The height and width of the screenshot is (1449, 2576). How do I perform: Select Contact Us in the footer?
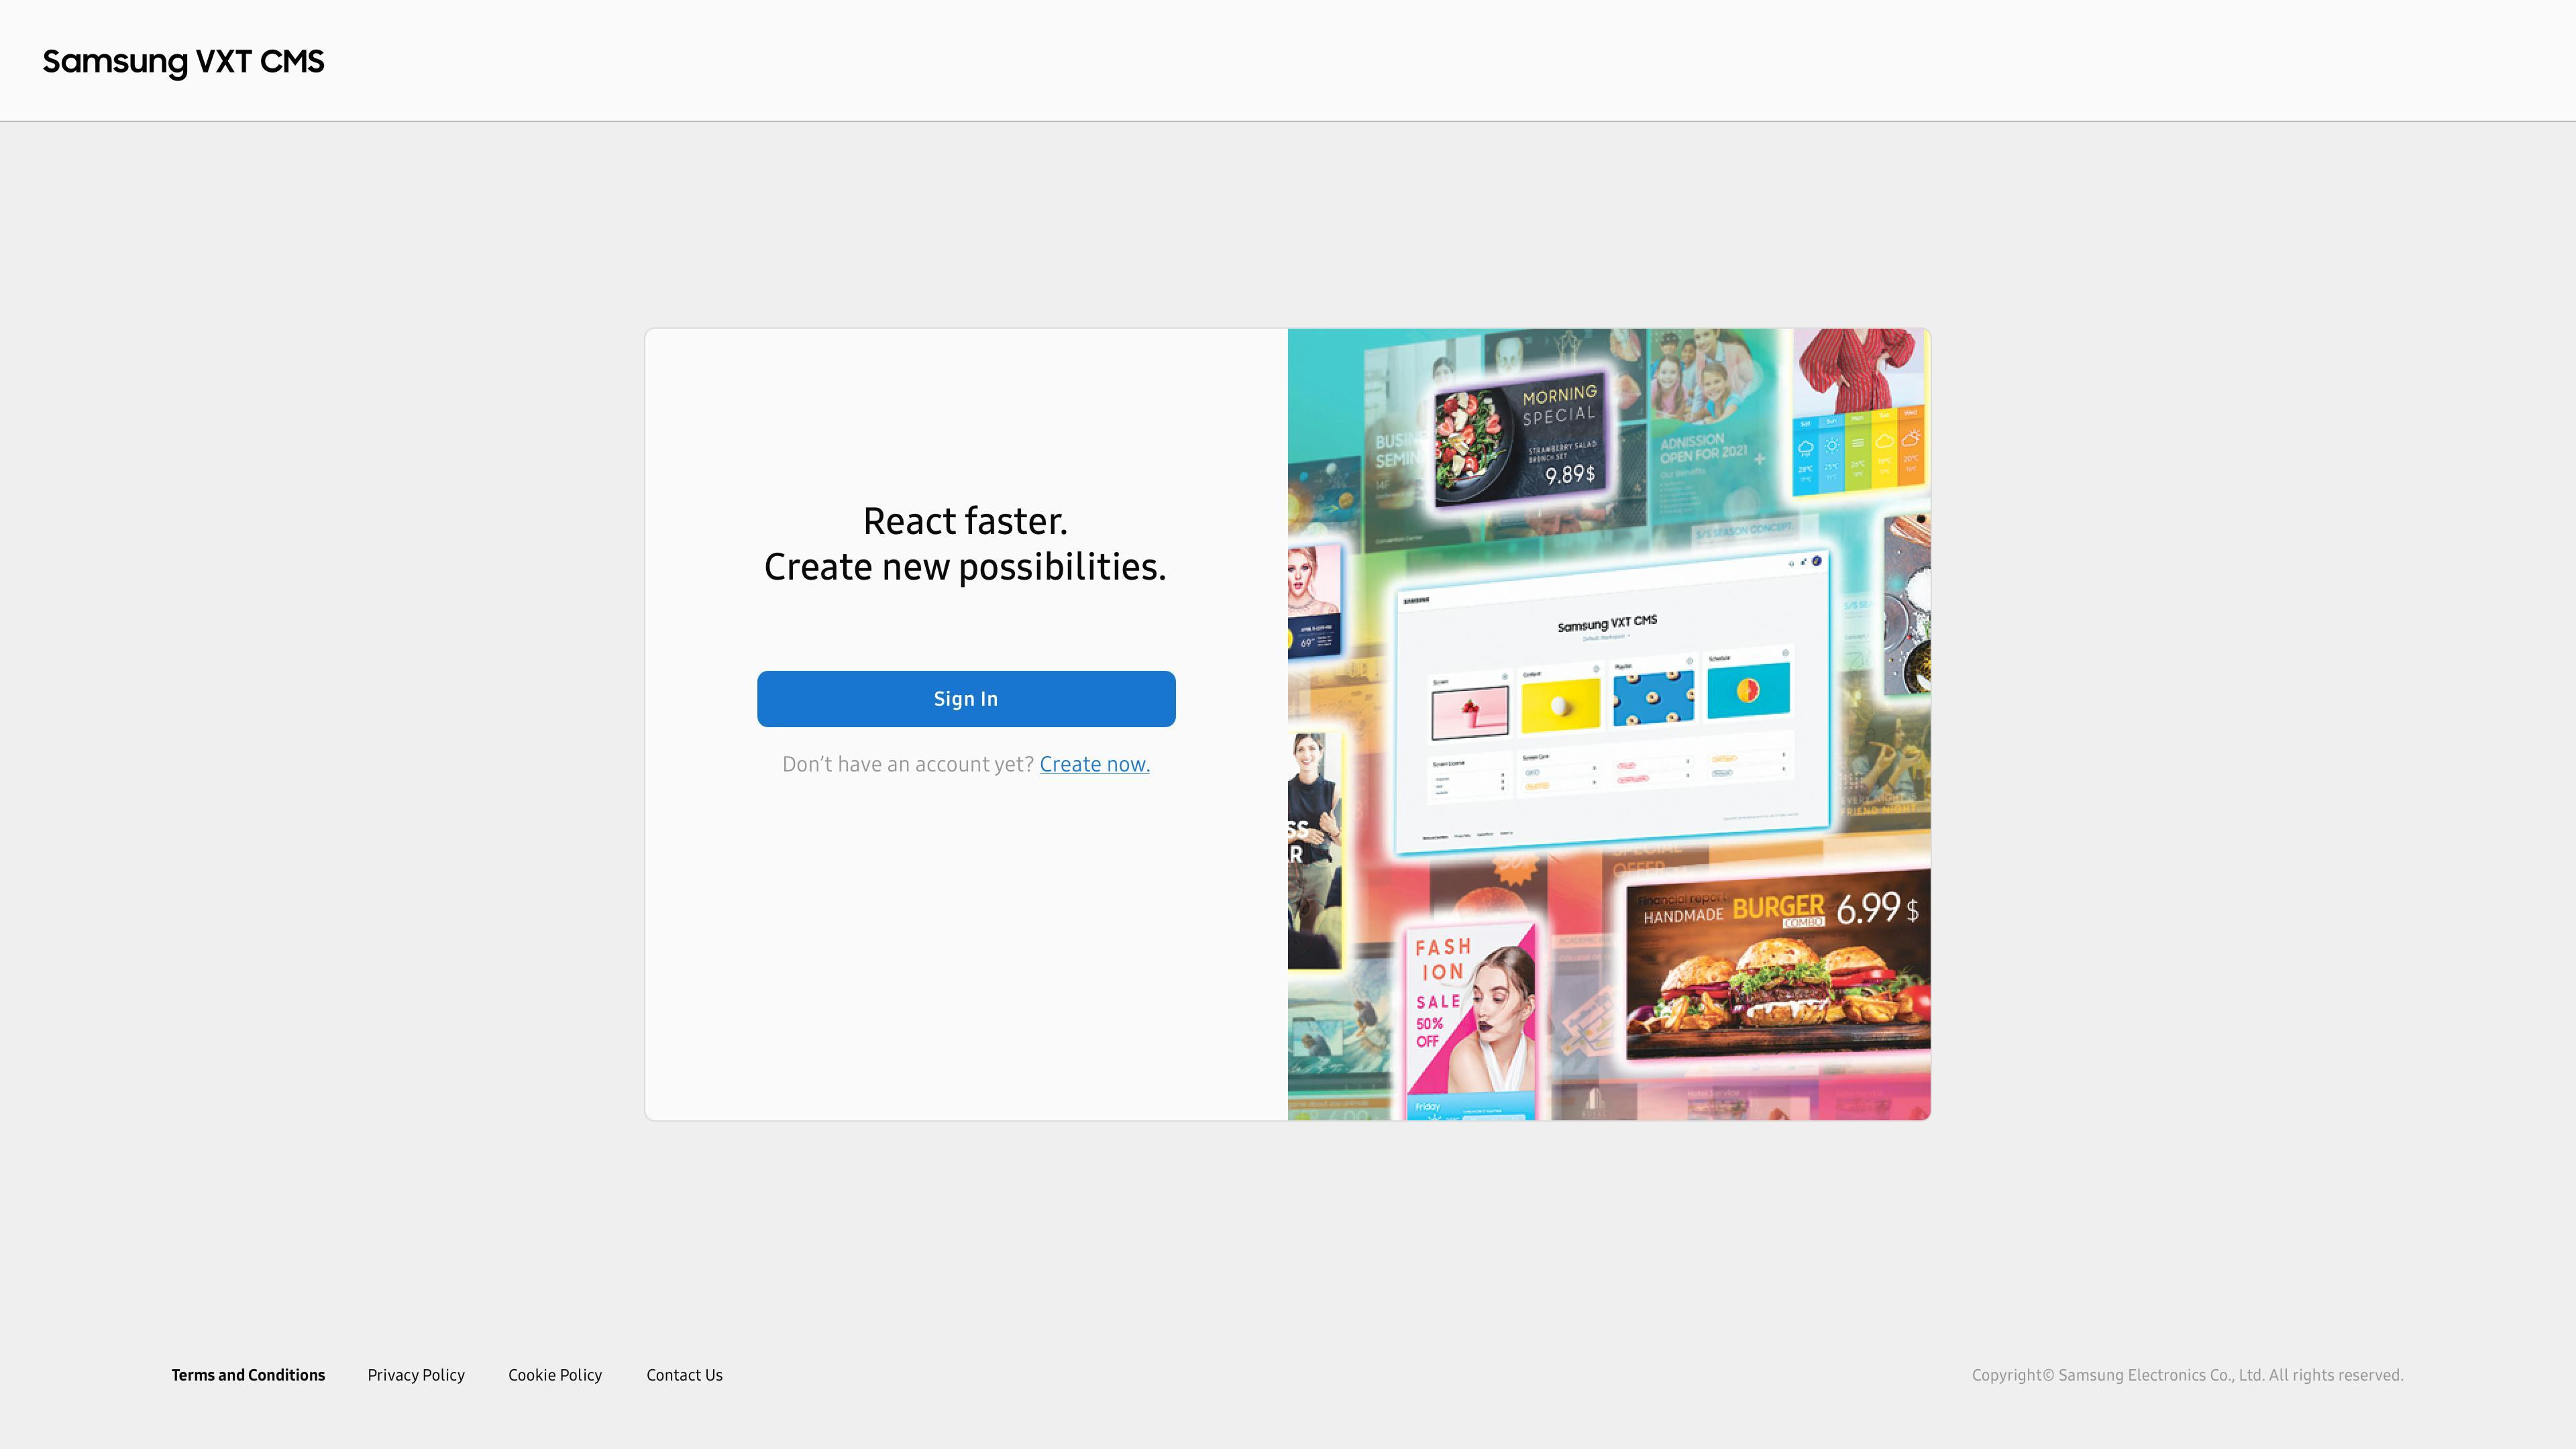(684, 1375)
